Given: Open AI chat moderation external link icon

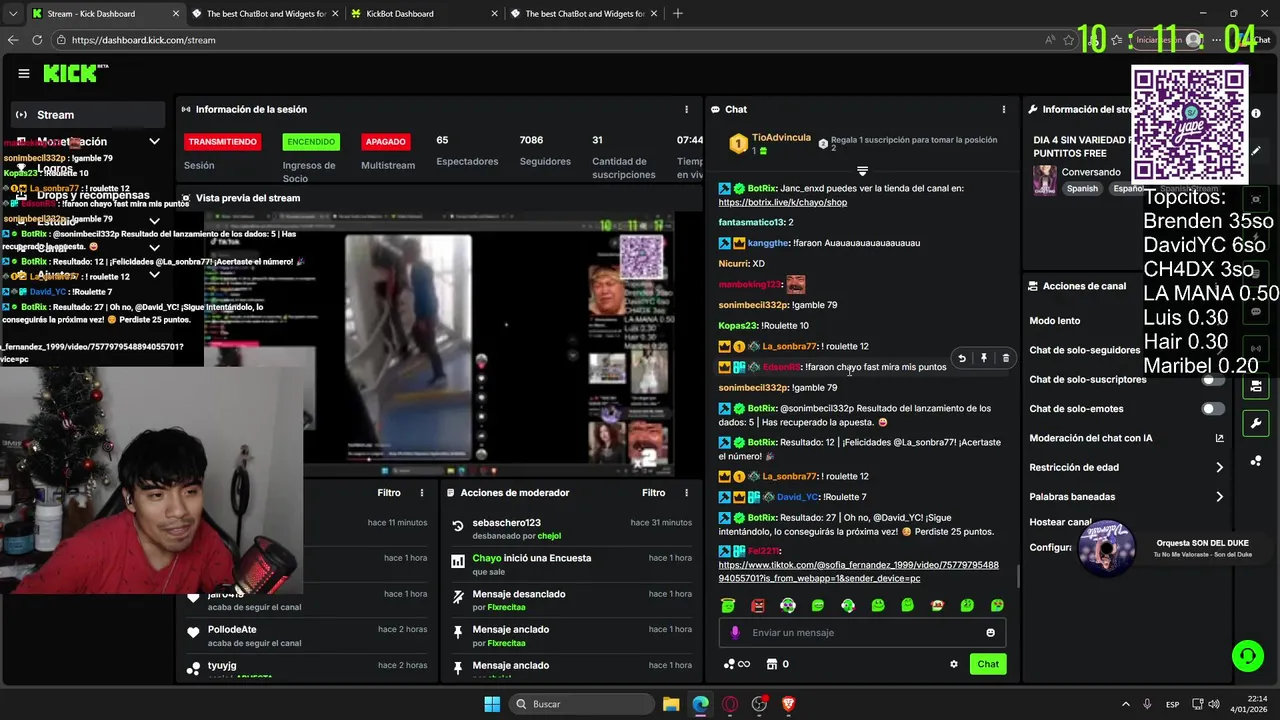Looking at the screenshot, I should [1219, 438].
